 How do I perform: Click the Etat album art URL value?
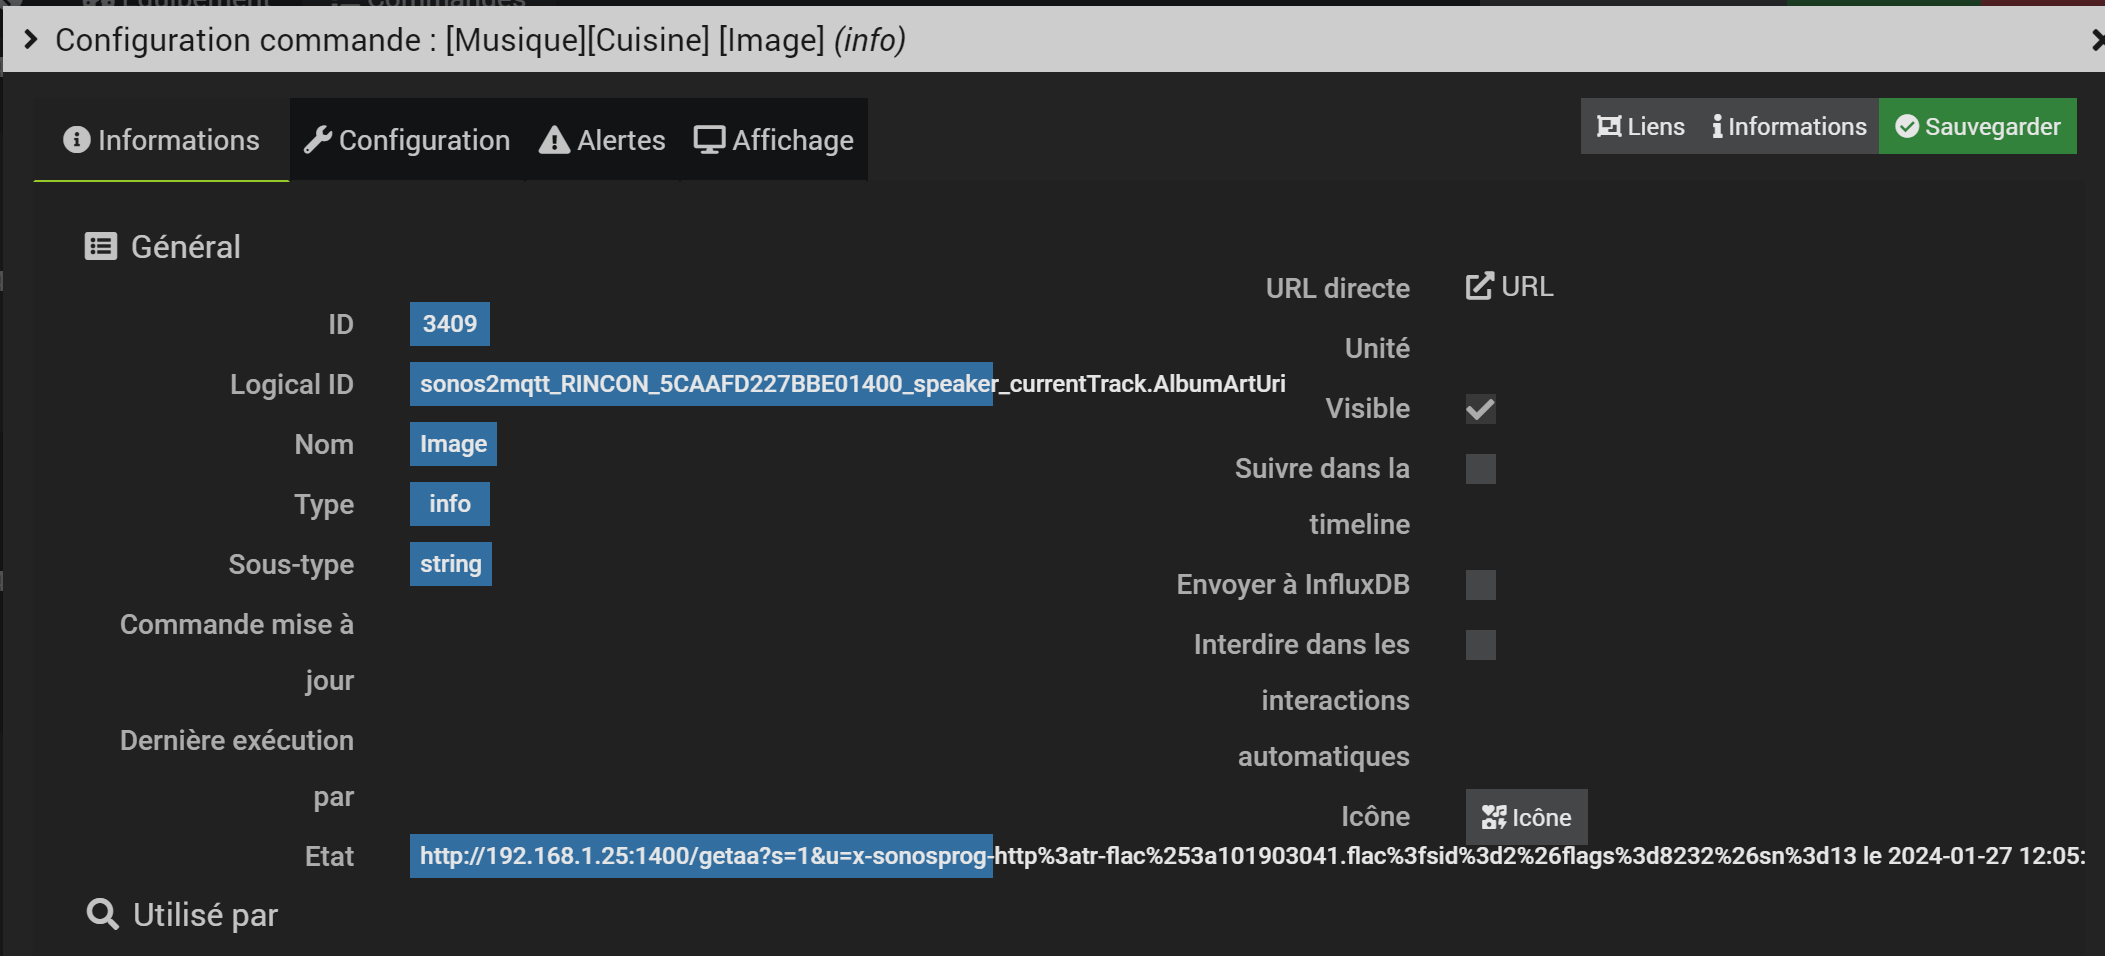[x=700, y=856]
